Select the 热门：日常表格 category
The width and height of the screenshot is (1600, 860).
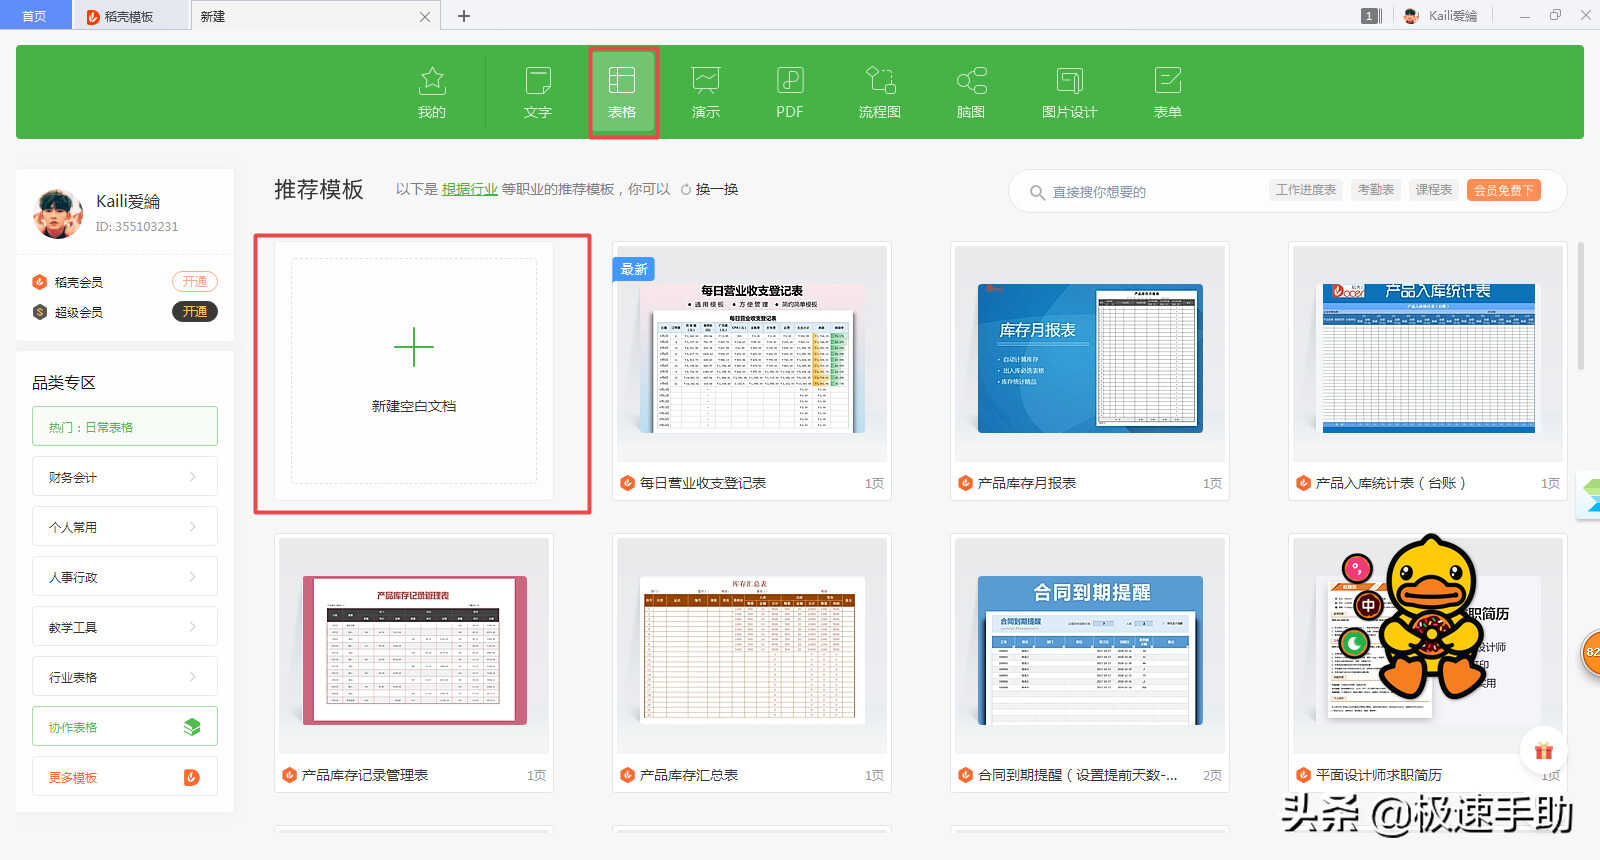[x=125, y=426]
